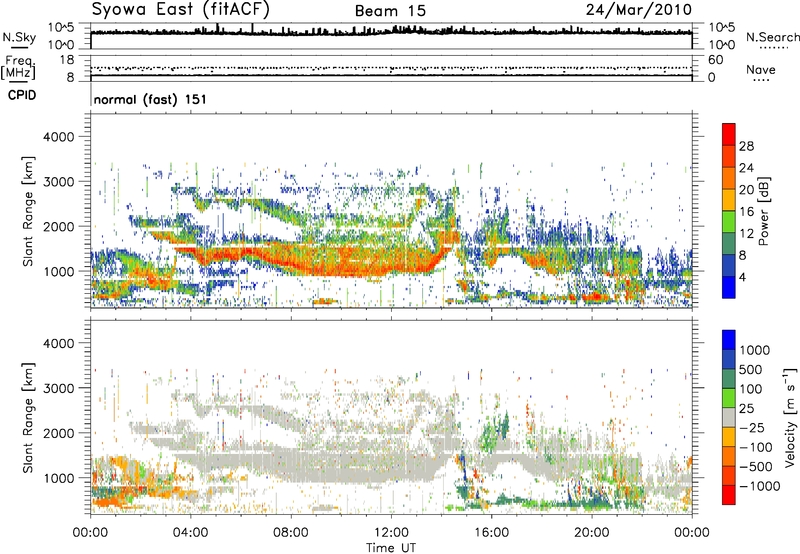This screenshot has height=554, width=800.
Task: Click the '00:00' label at time axis end
Action: [x=692, y=533]
